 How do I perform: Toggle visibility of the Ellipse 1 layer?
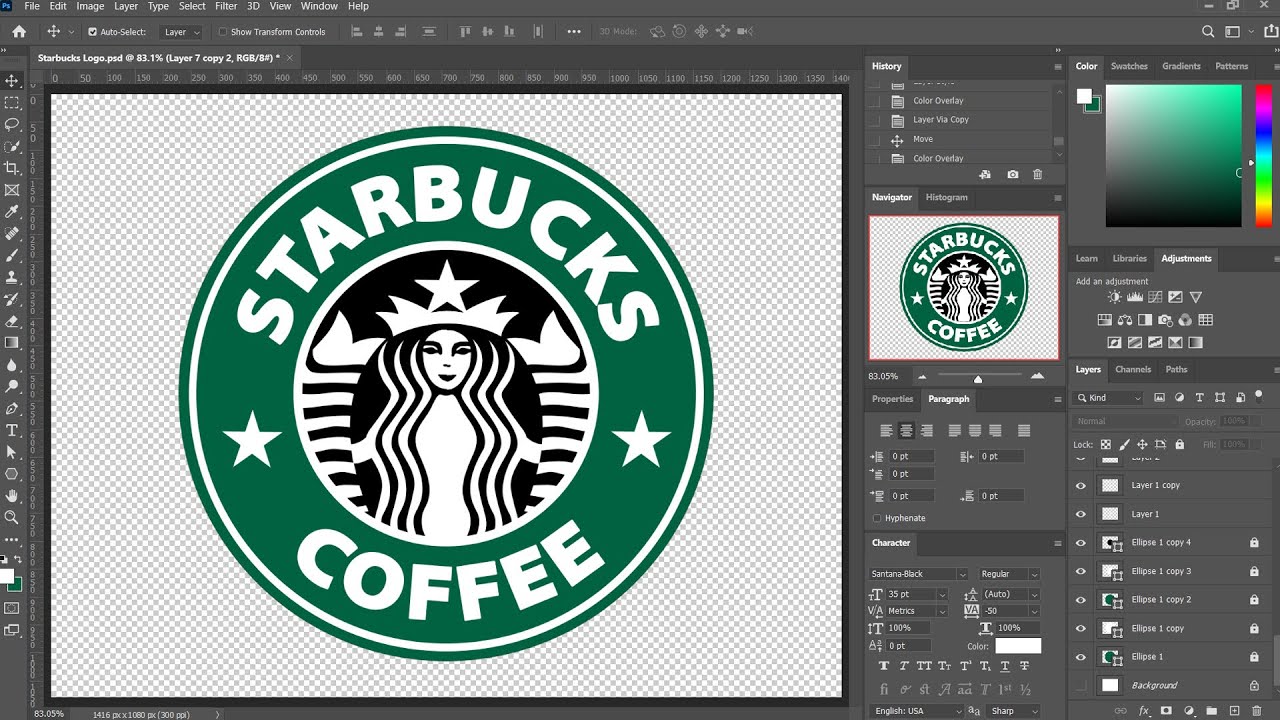tap(1080, 657)
